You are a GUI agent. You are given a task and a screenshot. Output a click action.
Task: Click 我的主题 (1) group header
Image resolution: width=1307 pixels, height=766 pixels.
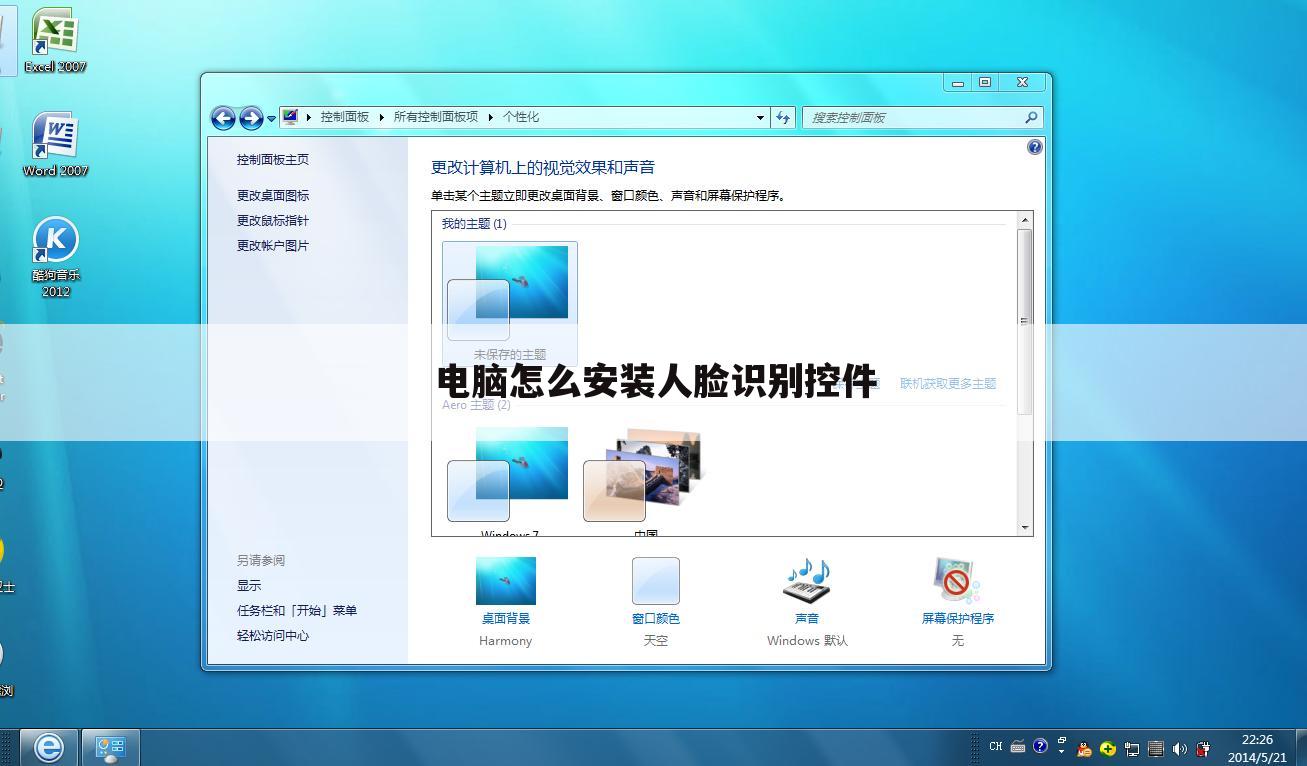474,223
